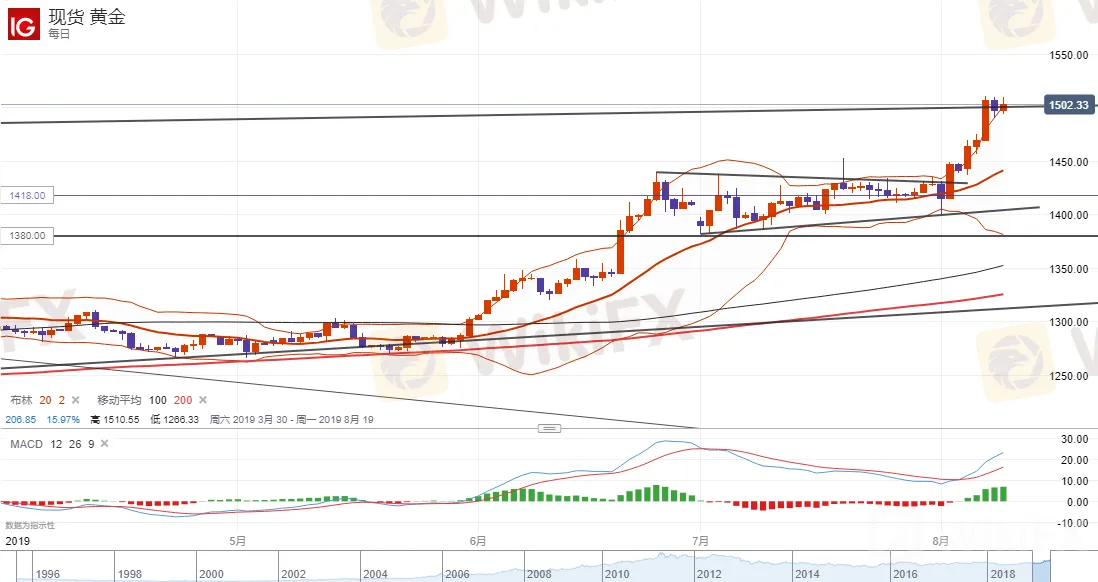Open 布林 indicator label settings

pyautogui.click(x=22, y=400)
